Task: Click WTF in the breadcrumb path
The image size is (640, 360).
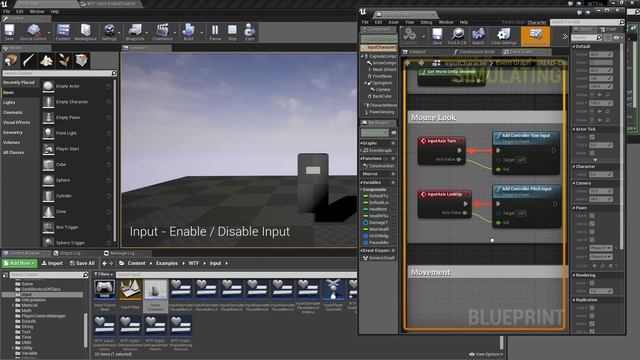Action: 193,263
